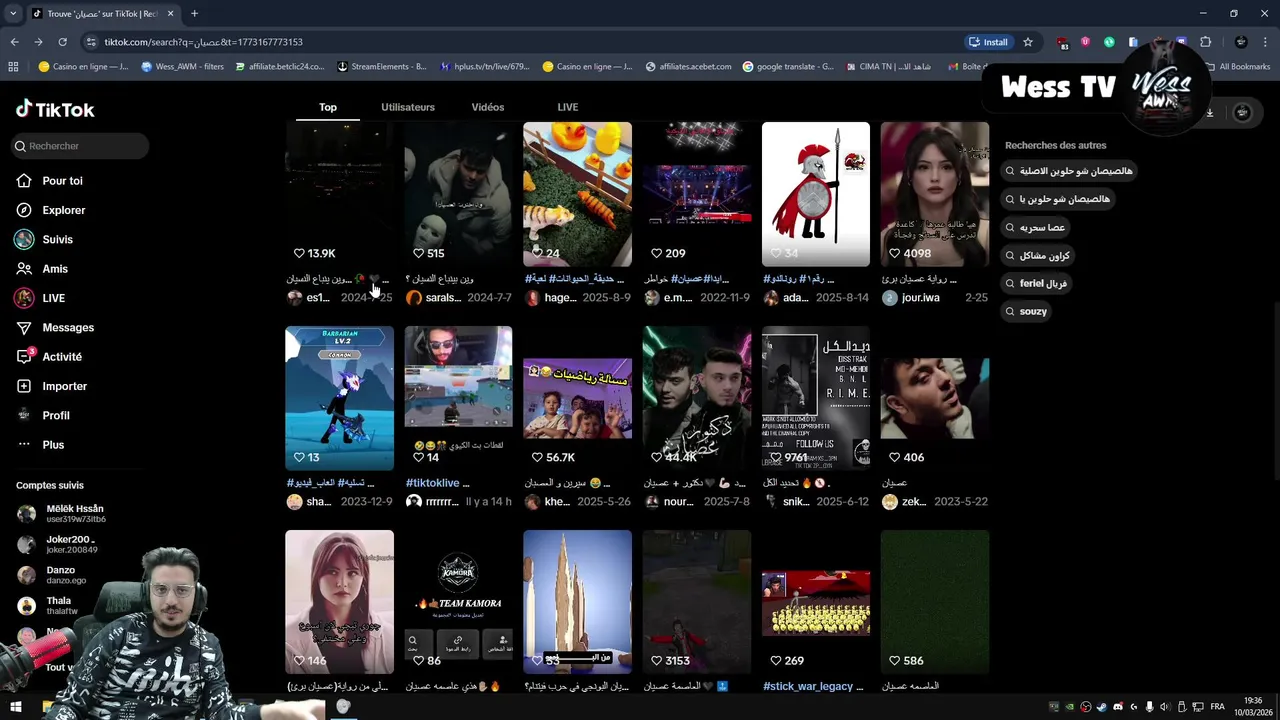Open google translate bookmark

pyautogui.click(x=788, y=67)
